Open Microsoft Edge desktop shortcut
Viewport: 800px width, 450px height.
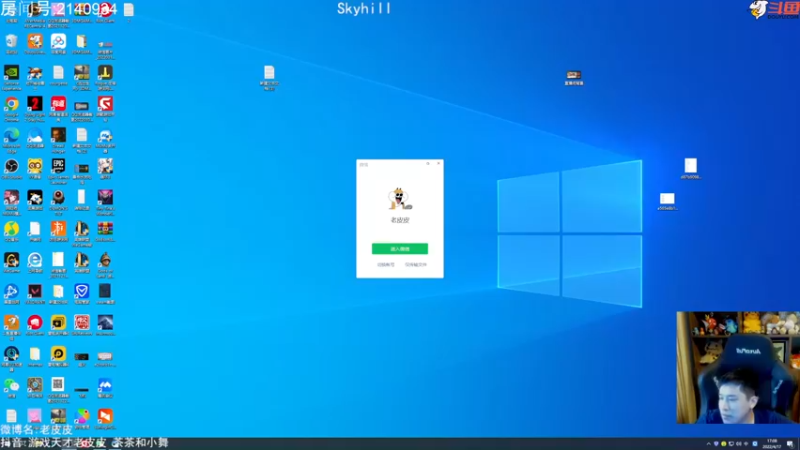click(11, 136)
